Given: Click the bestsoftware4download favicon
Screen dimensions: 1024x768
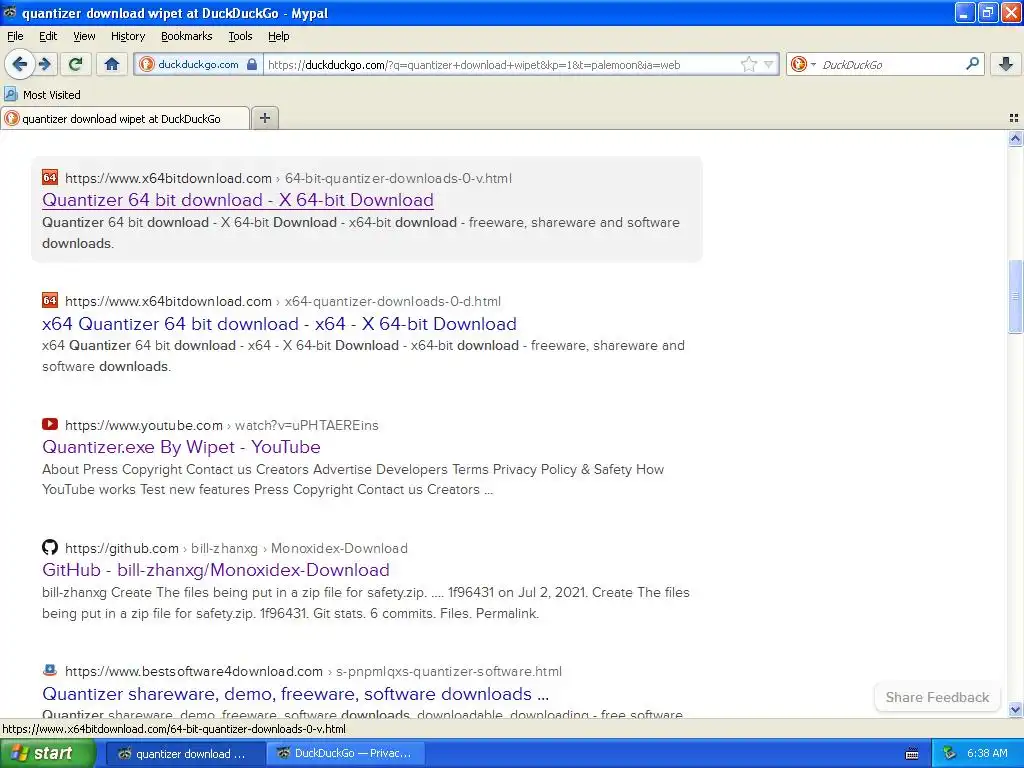Looking at the screenshot, I should click(50, 670).
